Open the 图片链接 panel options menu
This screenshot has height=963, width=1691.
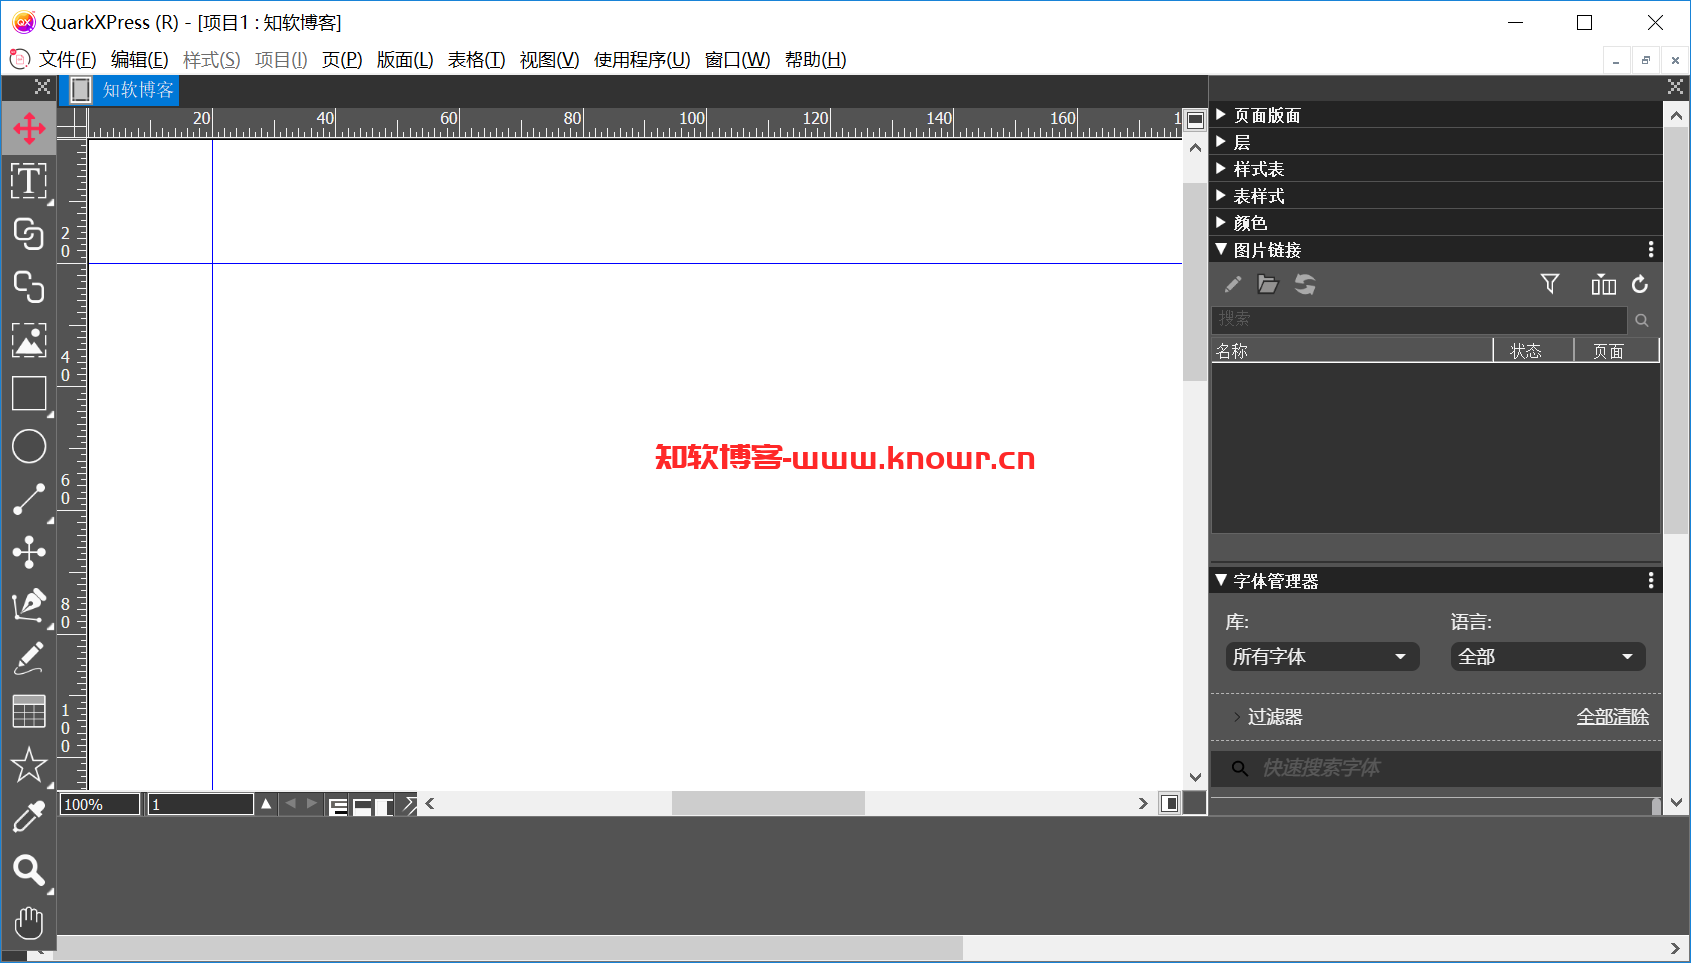coord(1651,249)
